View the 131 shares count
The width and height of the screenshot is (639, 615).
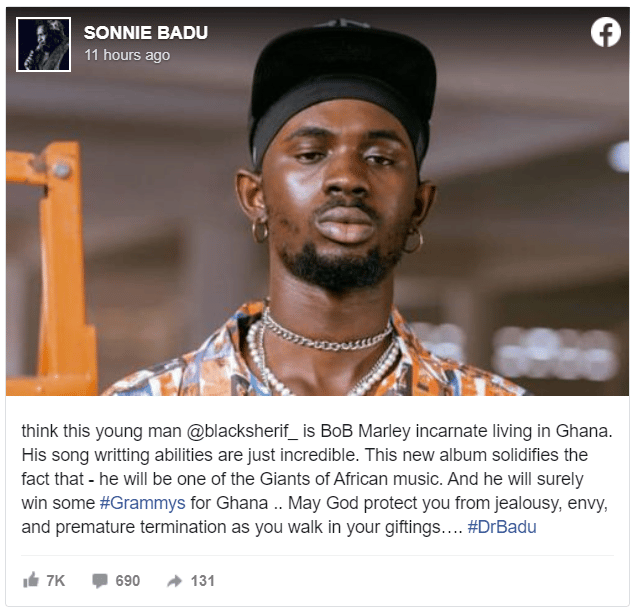tap(203, 581)
